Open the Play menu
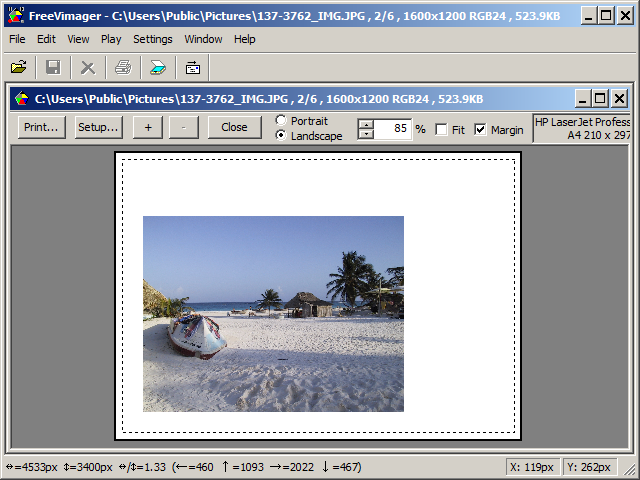Image resolution: width=640 pixels, height=480 pixels. (x=111, y=39)
